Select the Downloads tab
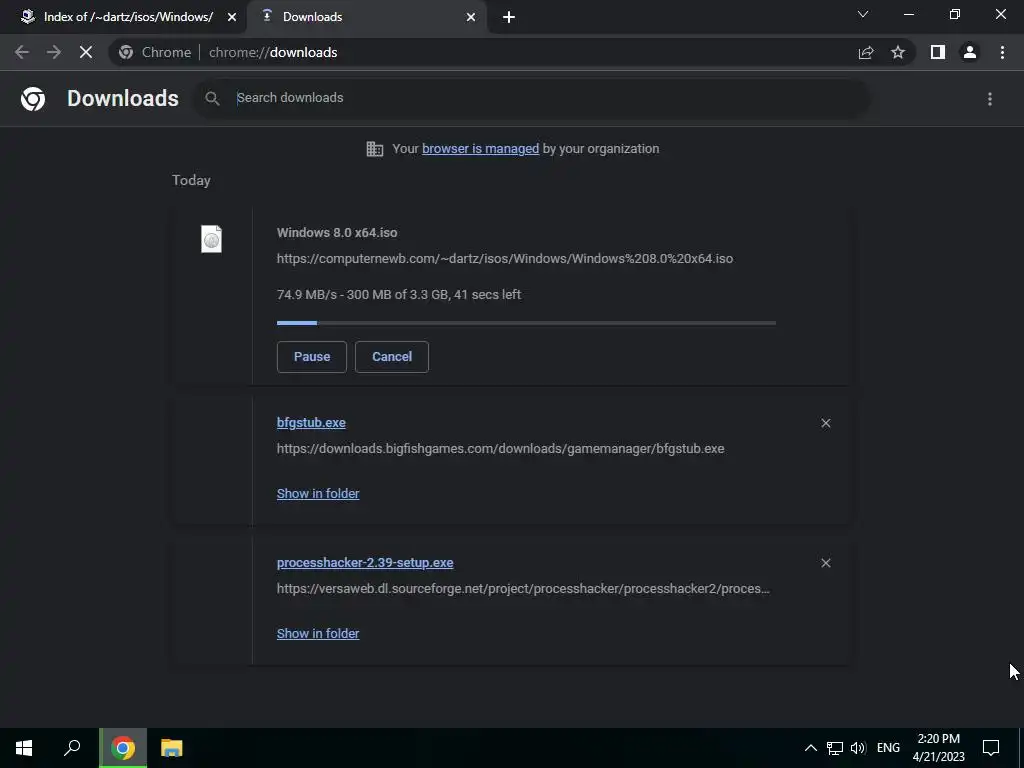Viewport: 1024px width, 768px height. (367, 17)
